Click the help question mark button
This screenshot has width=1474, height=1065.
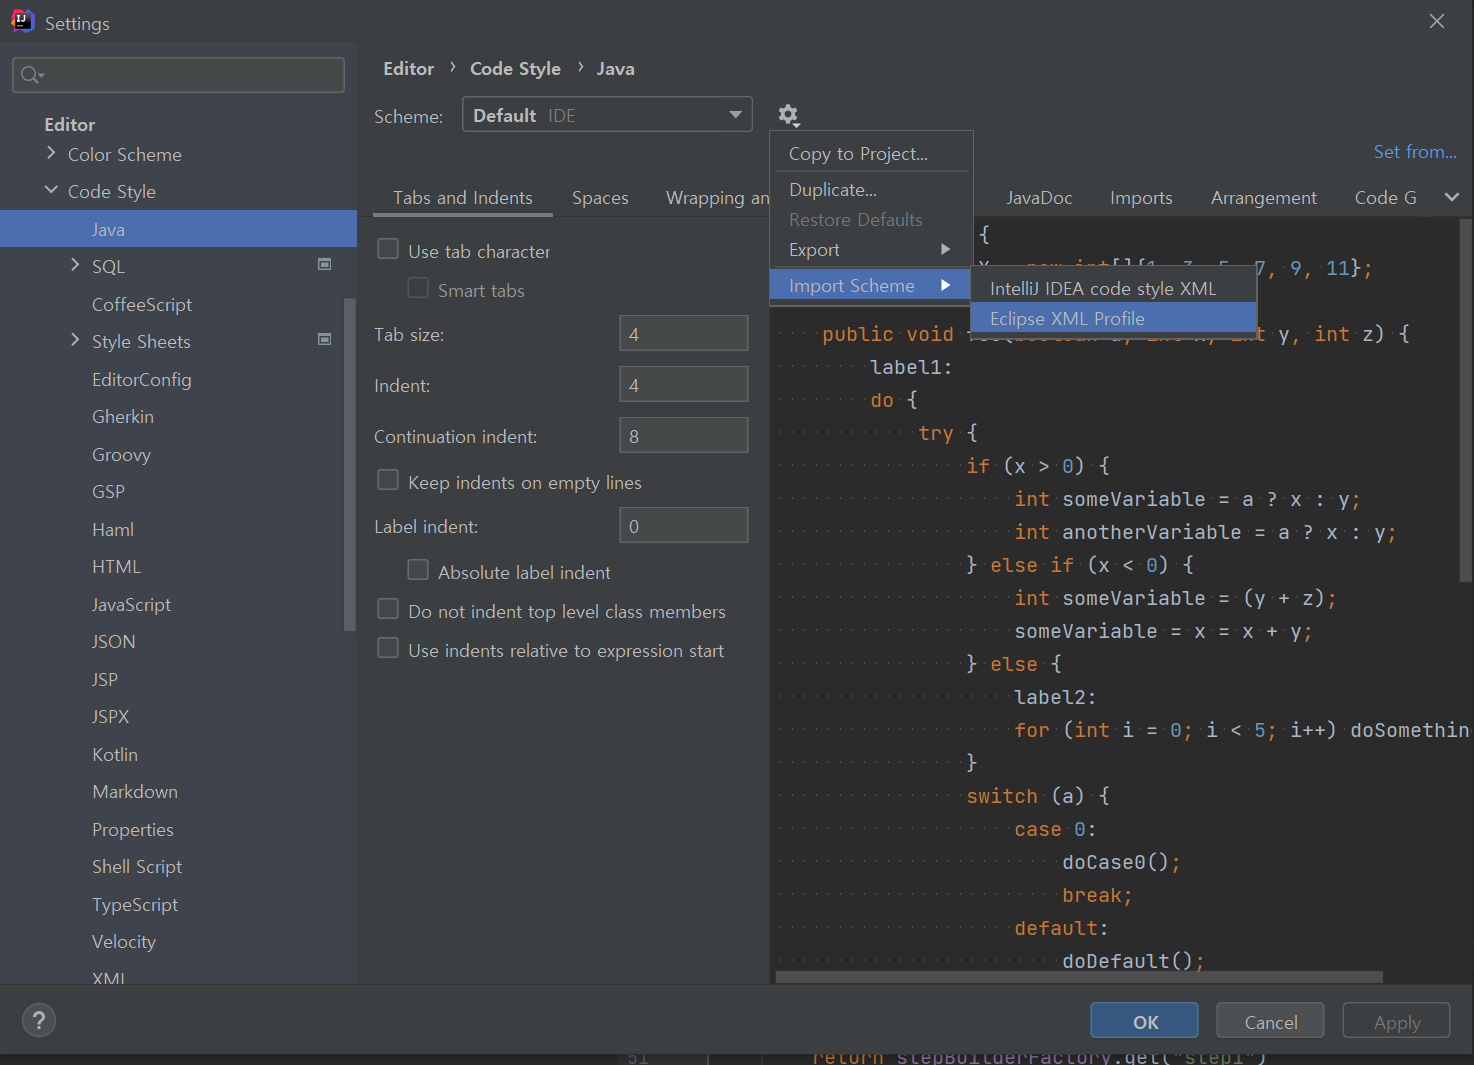[39, 1020]
